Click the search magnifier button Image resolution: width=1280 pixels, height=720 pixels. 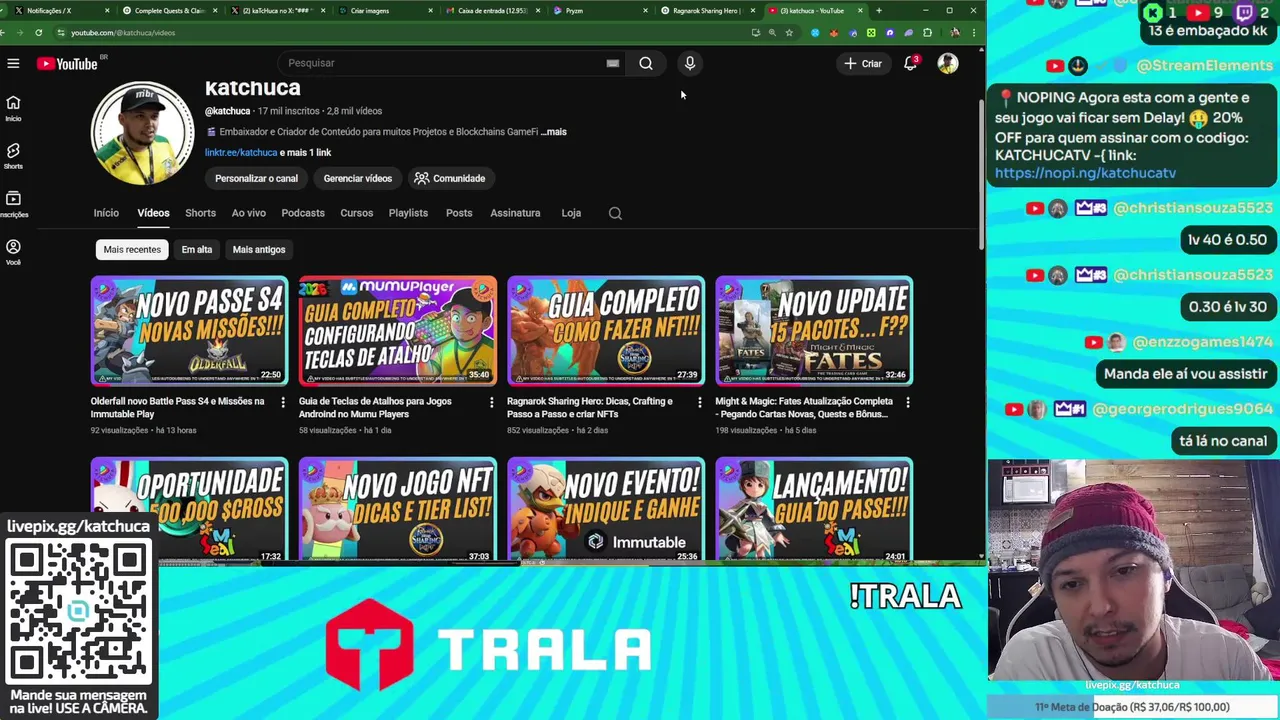pos(646,63)
